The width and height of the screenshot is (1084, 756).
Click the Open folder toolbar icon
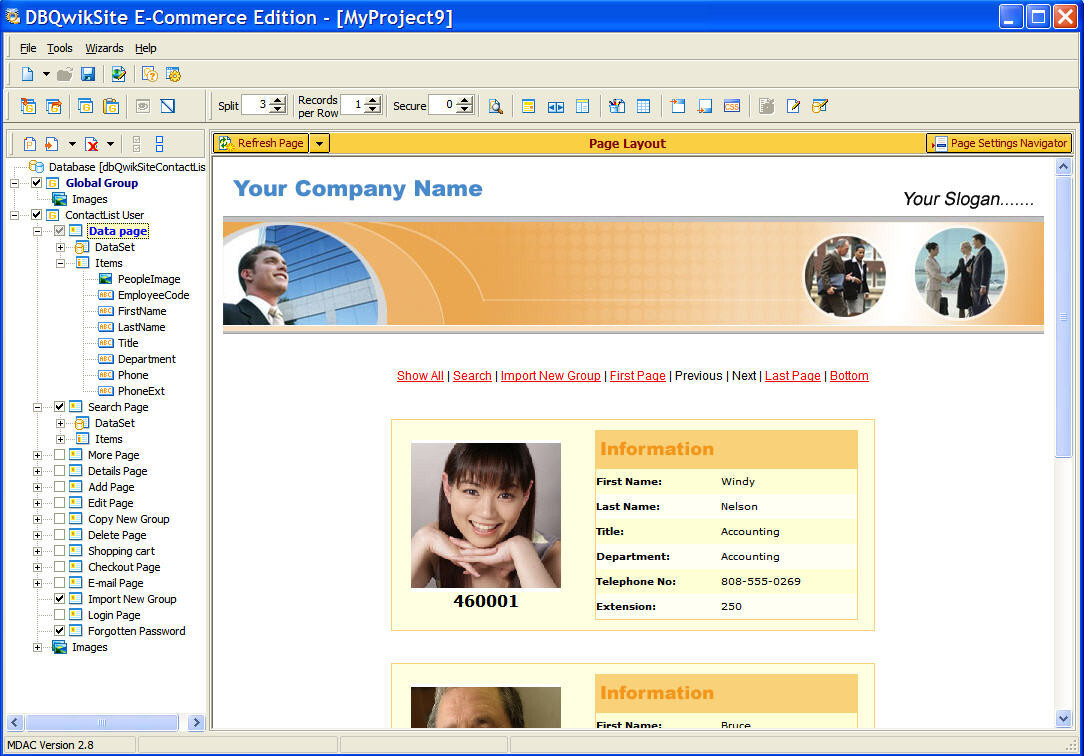coord(65,74)
